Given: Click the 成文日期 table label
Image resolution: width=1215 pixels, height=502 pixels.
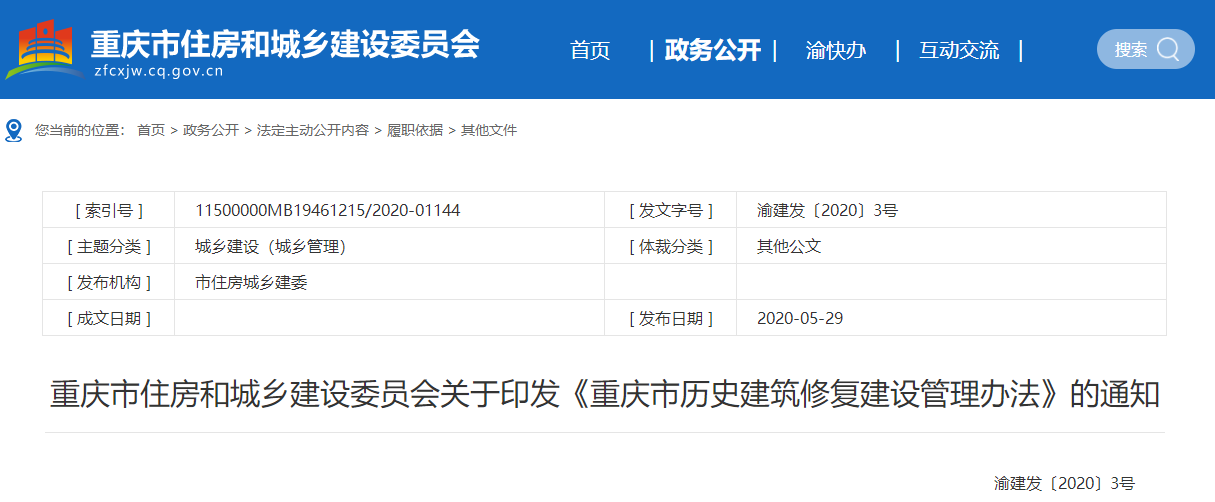Looking at the screenshot, I should [x=109, y=318].
